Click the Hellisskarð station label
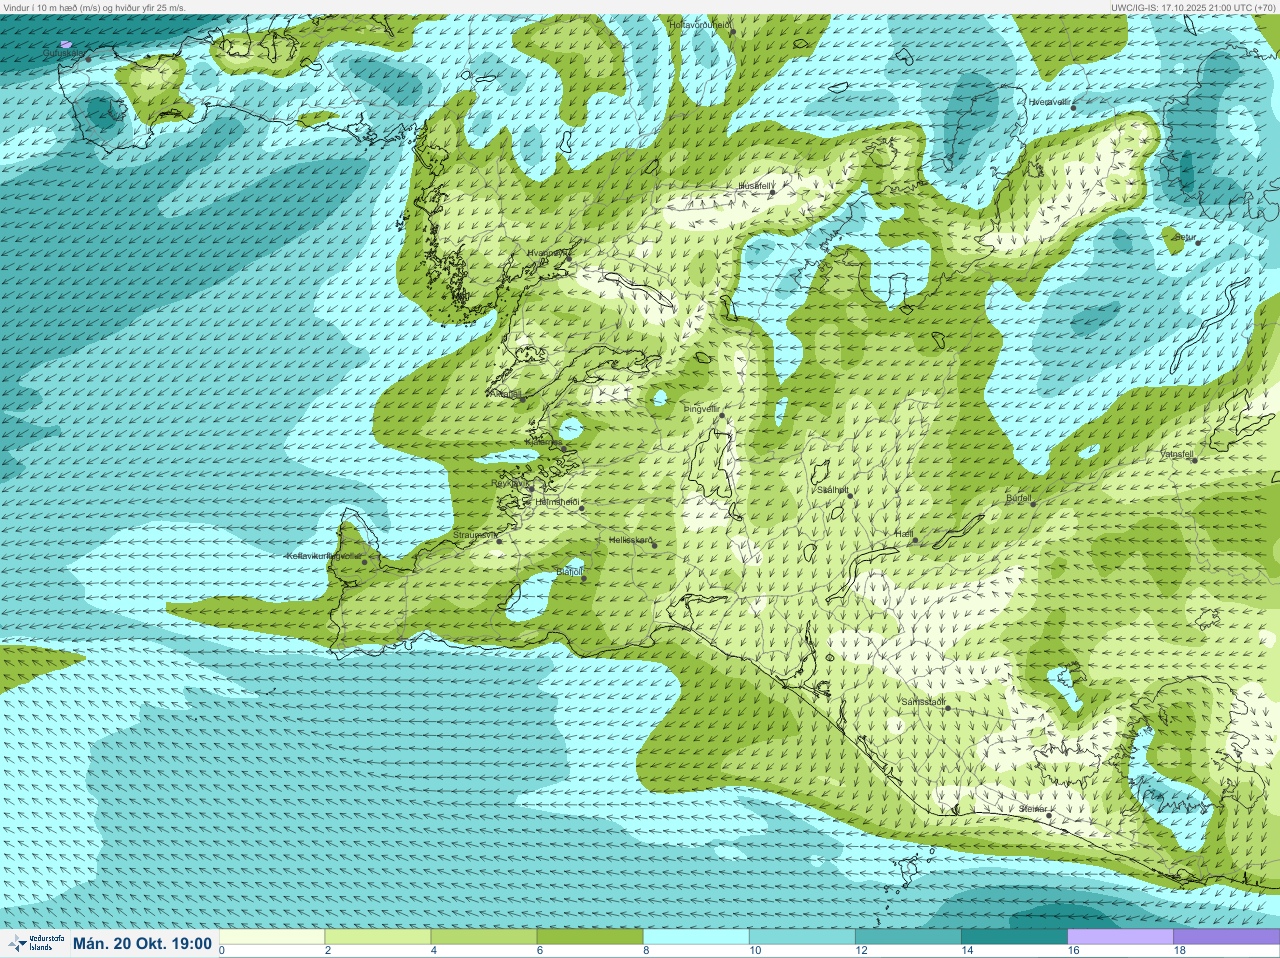This screenshot has height=958, width=1280. (631, 540)
